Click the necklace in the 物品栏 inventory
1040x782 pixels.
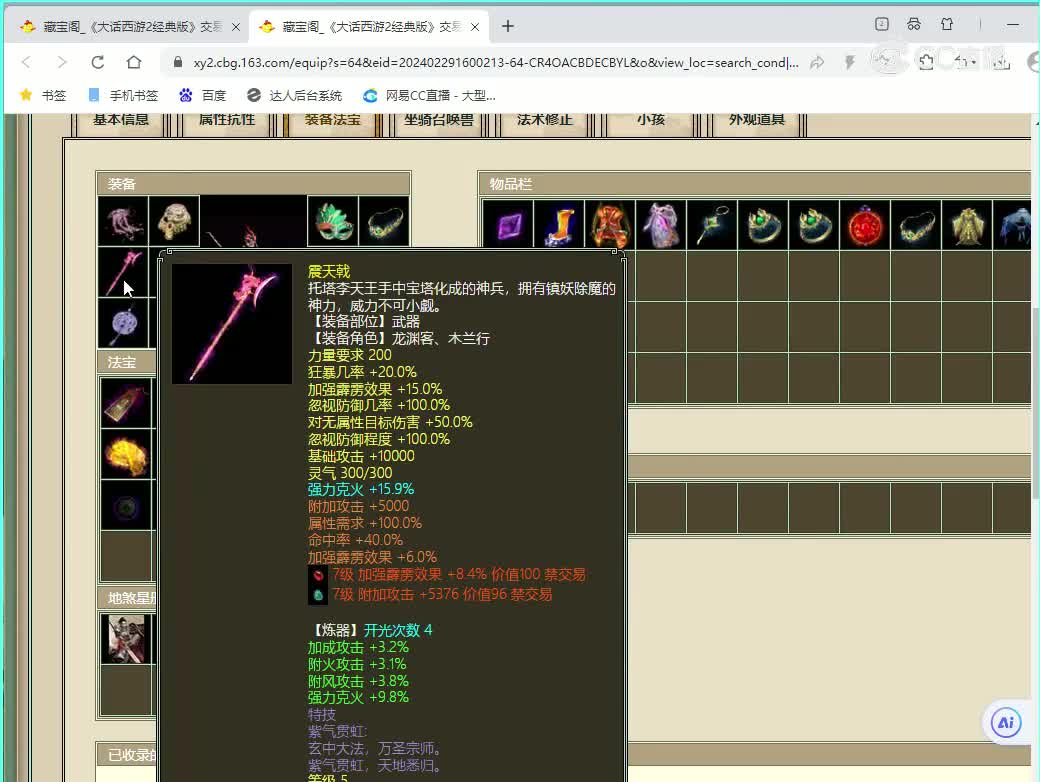[x=917, y=226]
